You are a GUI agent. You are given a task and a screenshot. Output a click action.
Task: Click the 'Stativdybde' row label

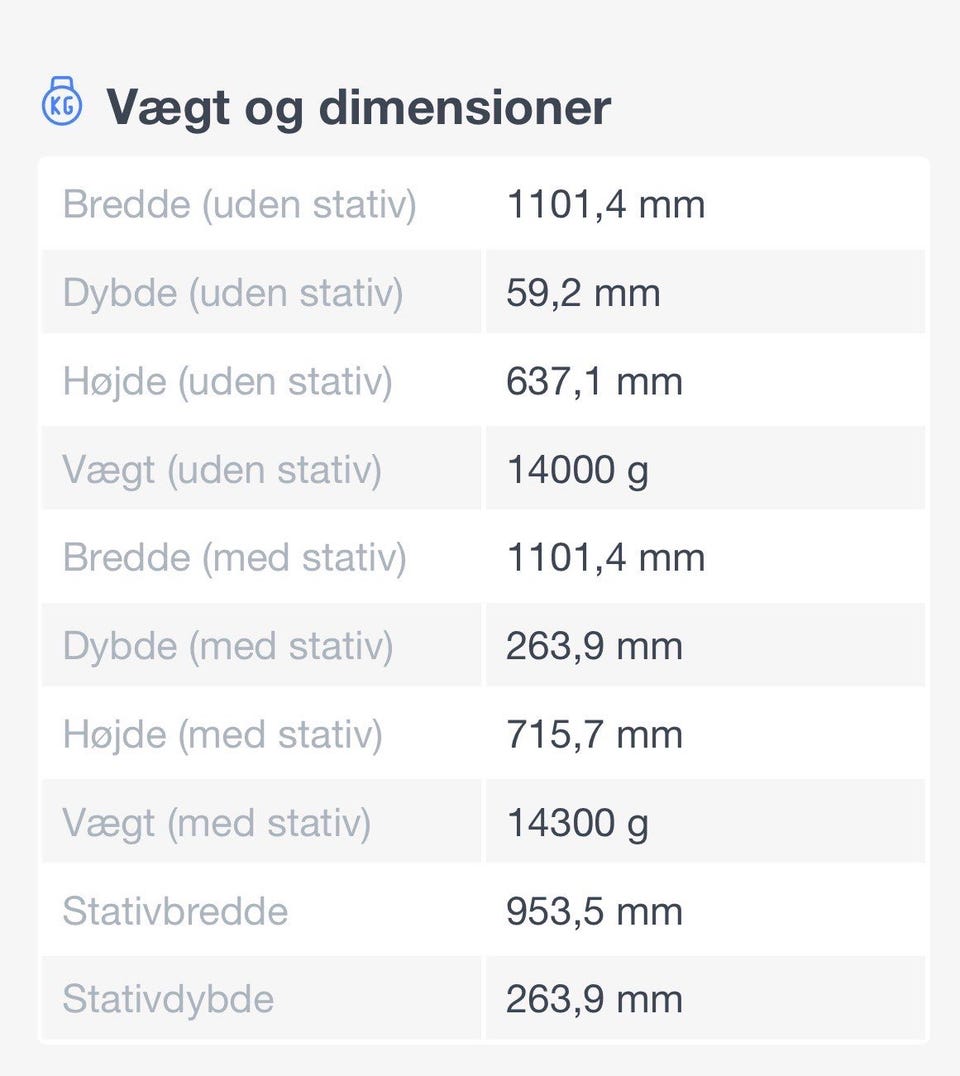[x=168, y=999]
